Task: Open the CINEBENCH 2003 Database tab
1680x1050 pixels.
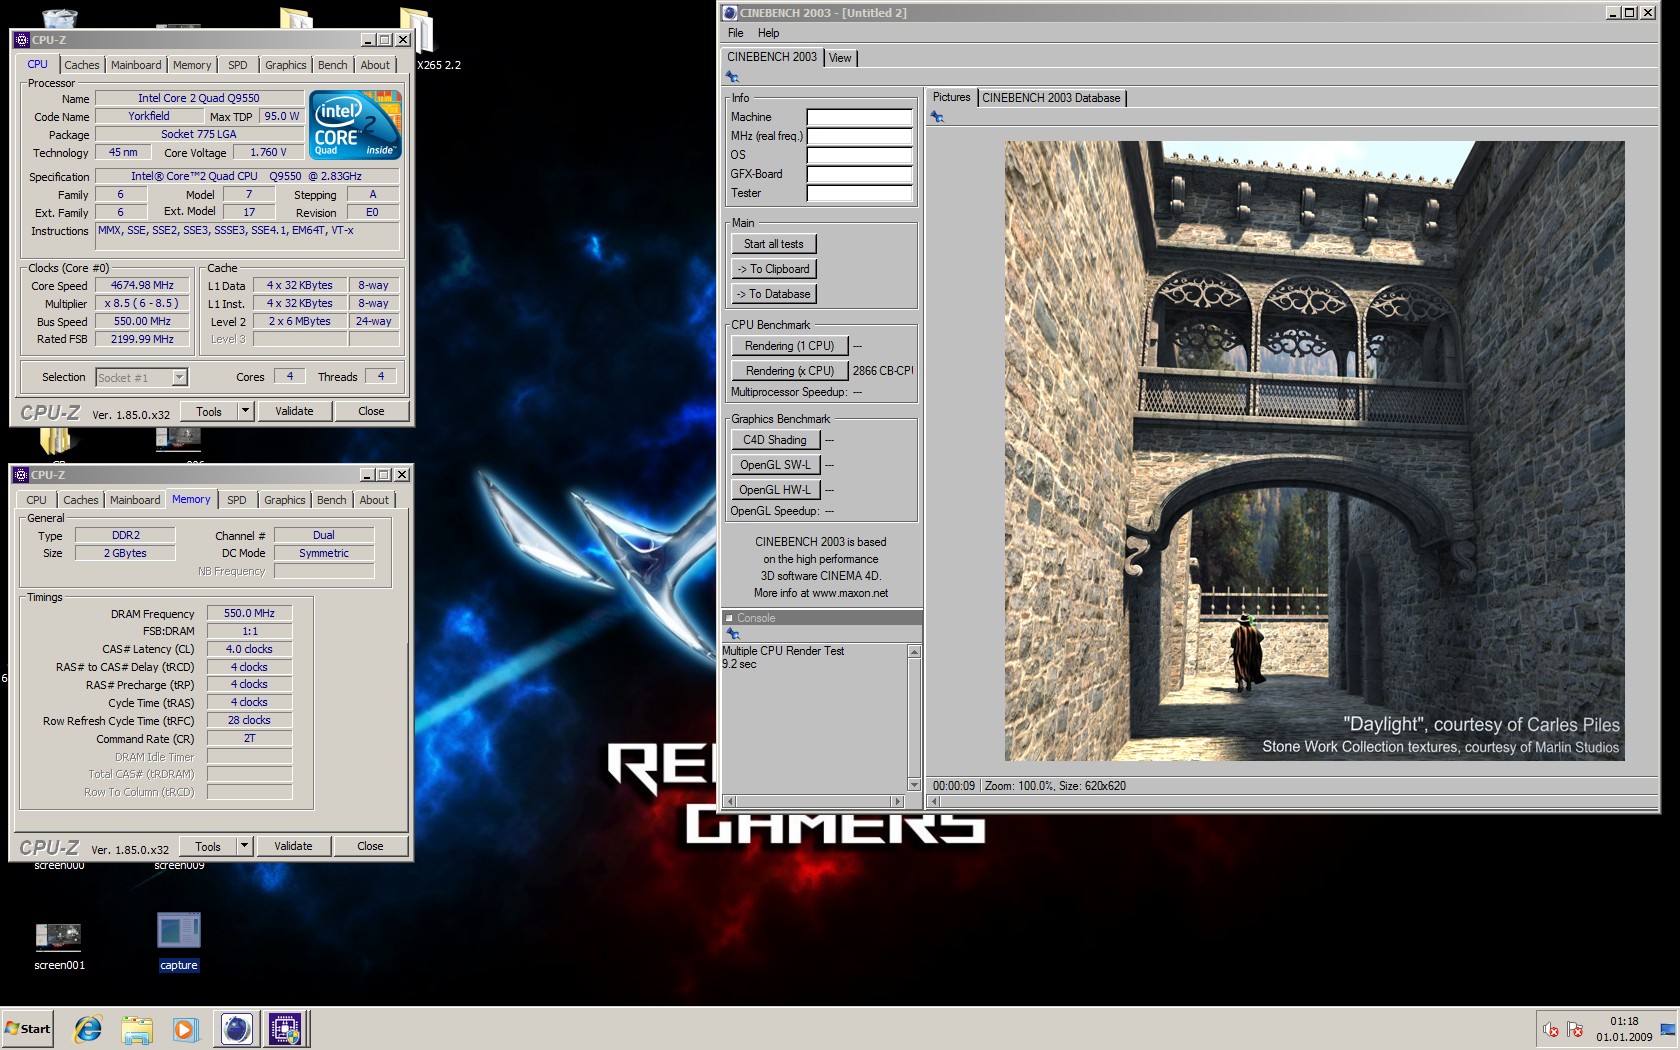Action: (1051, 98)
